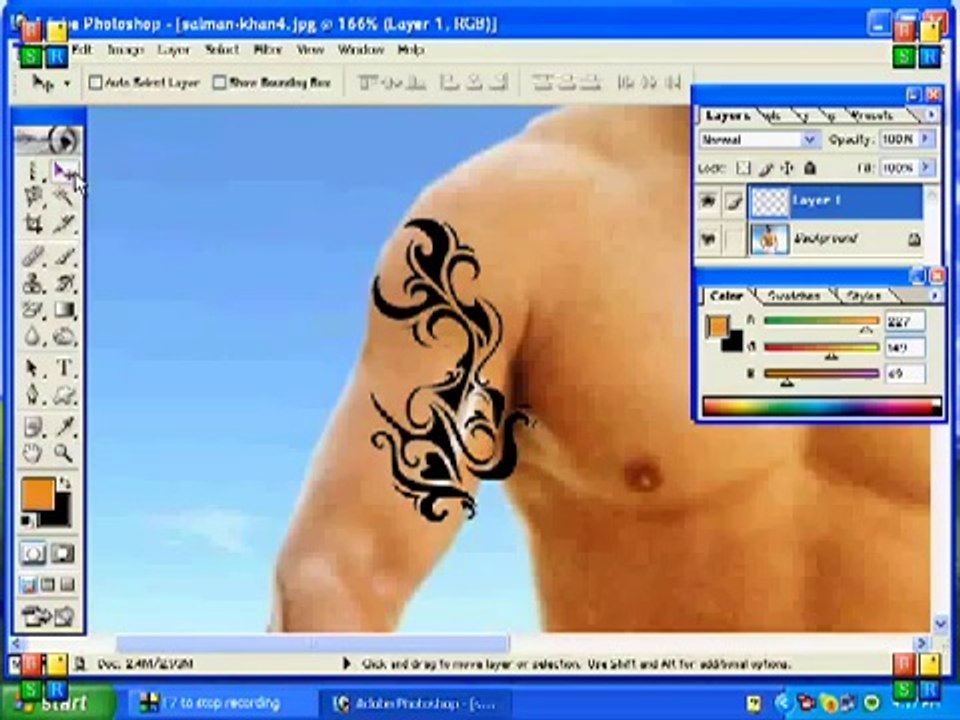Select the Healing Brush tool
The width and height of the screenshot is (960, 720).
tap(33, 256)
